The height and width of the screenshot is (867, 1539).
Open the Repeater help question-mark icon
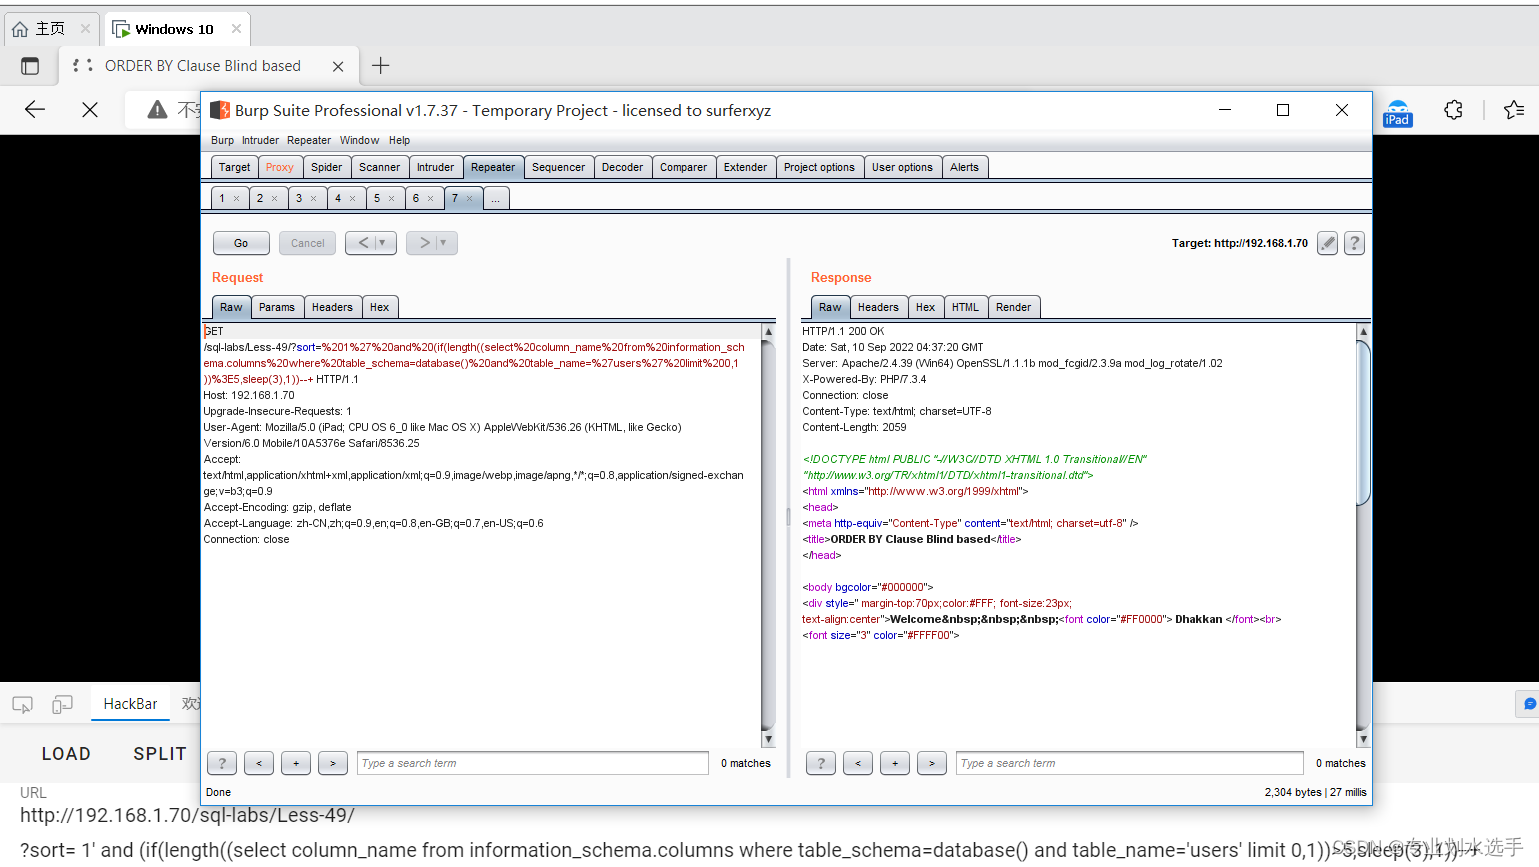point(1354,243)
